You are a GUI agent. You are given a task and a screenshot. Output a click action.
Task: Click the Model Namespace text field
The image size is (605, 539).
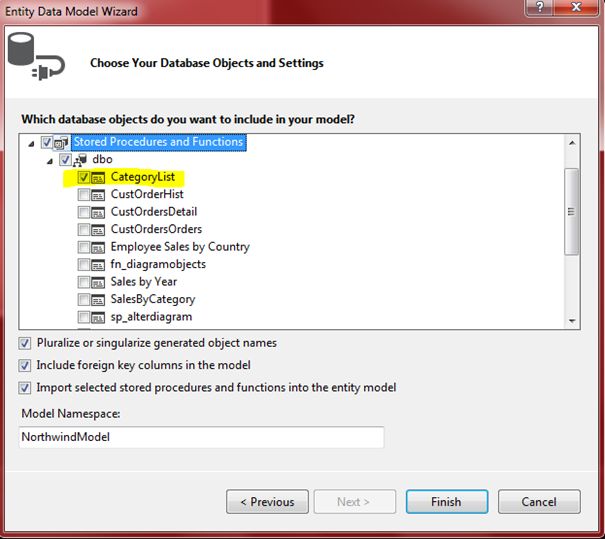(201, 437)
